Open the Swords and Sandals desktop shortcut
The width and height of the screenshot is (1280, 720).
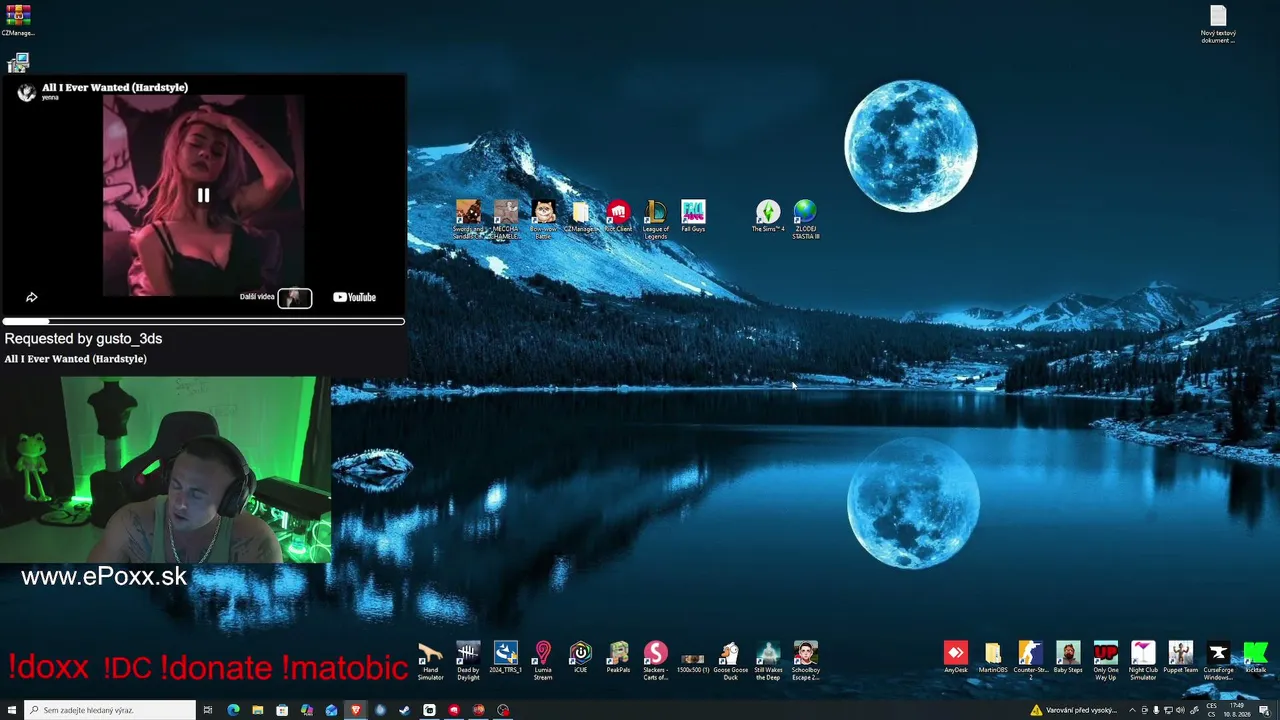point(468,219)
